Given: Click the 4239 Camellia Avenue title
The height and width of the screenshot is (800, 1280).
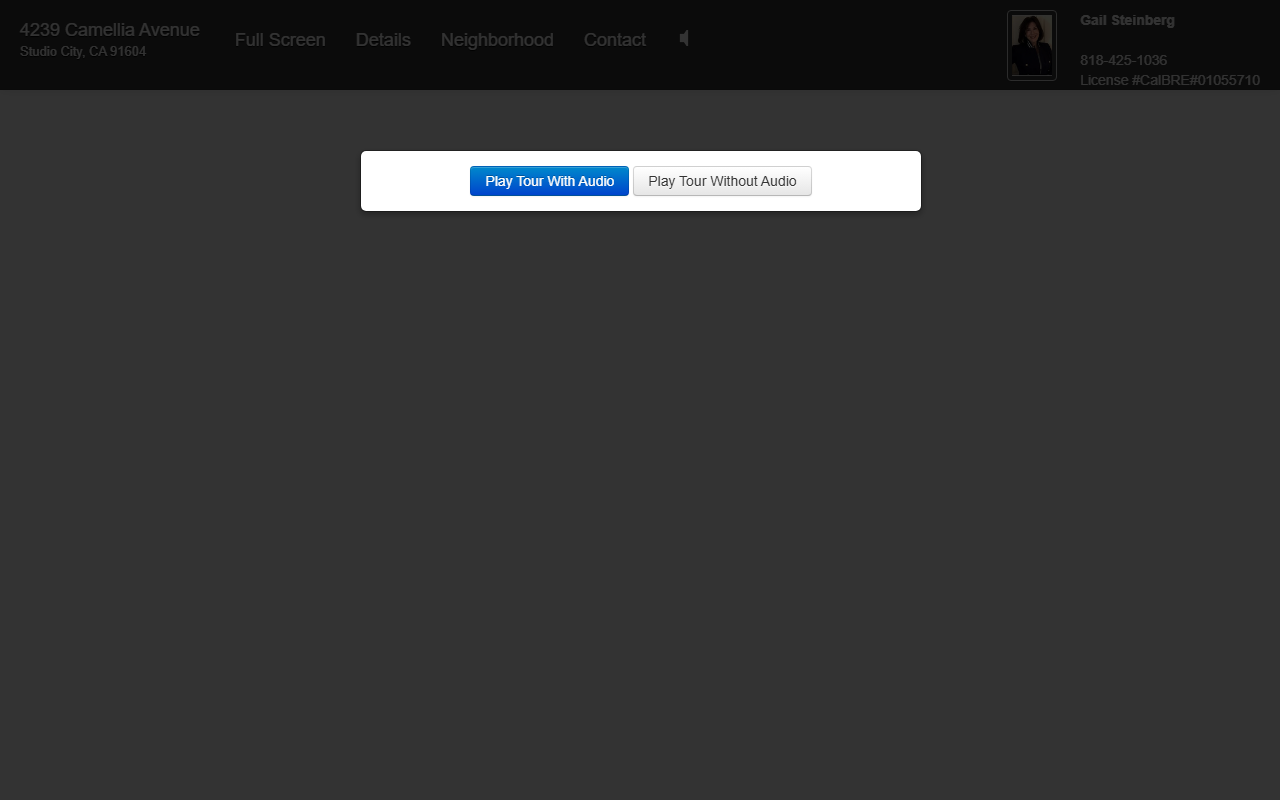Looking at the screenshot, I should pos(110,30).
